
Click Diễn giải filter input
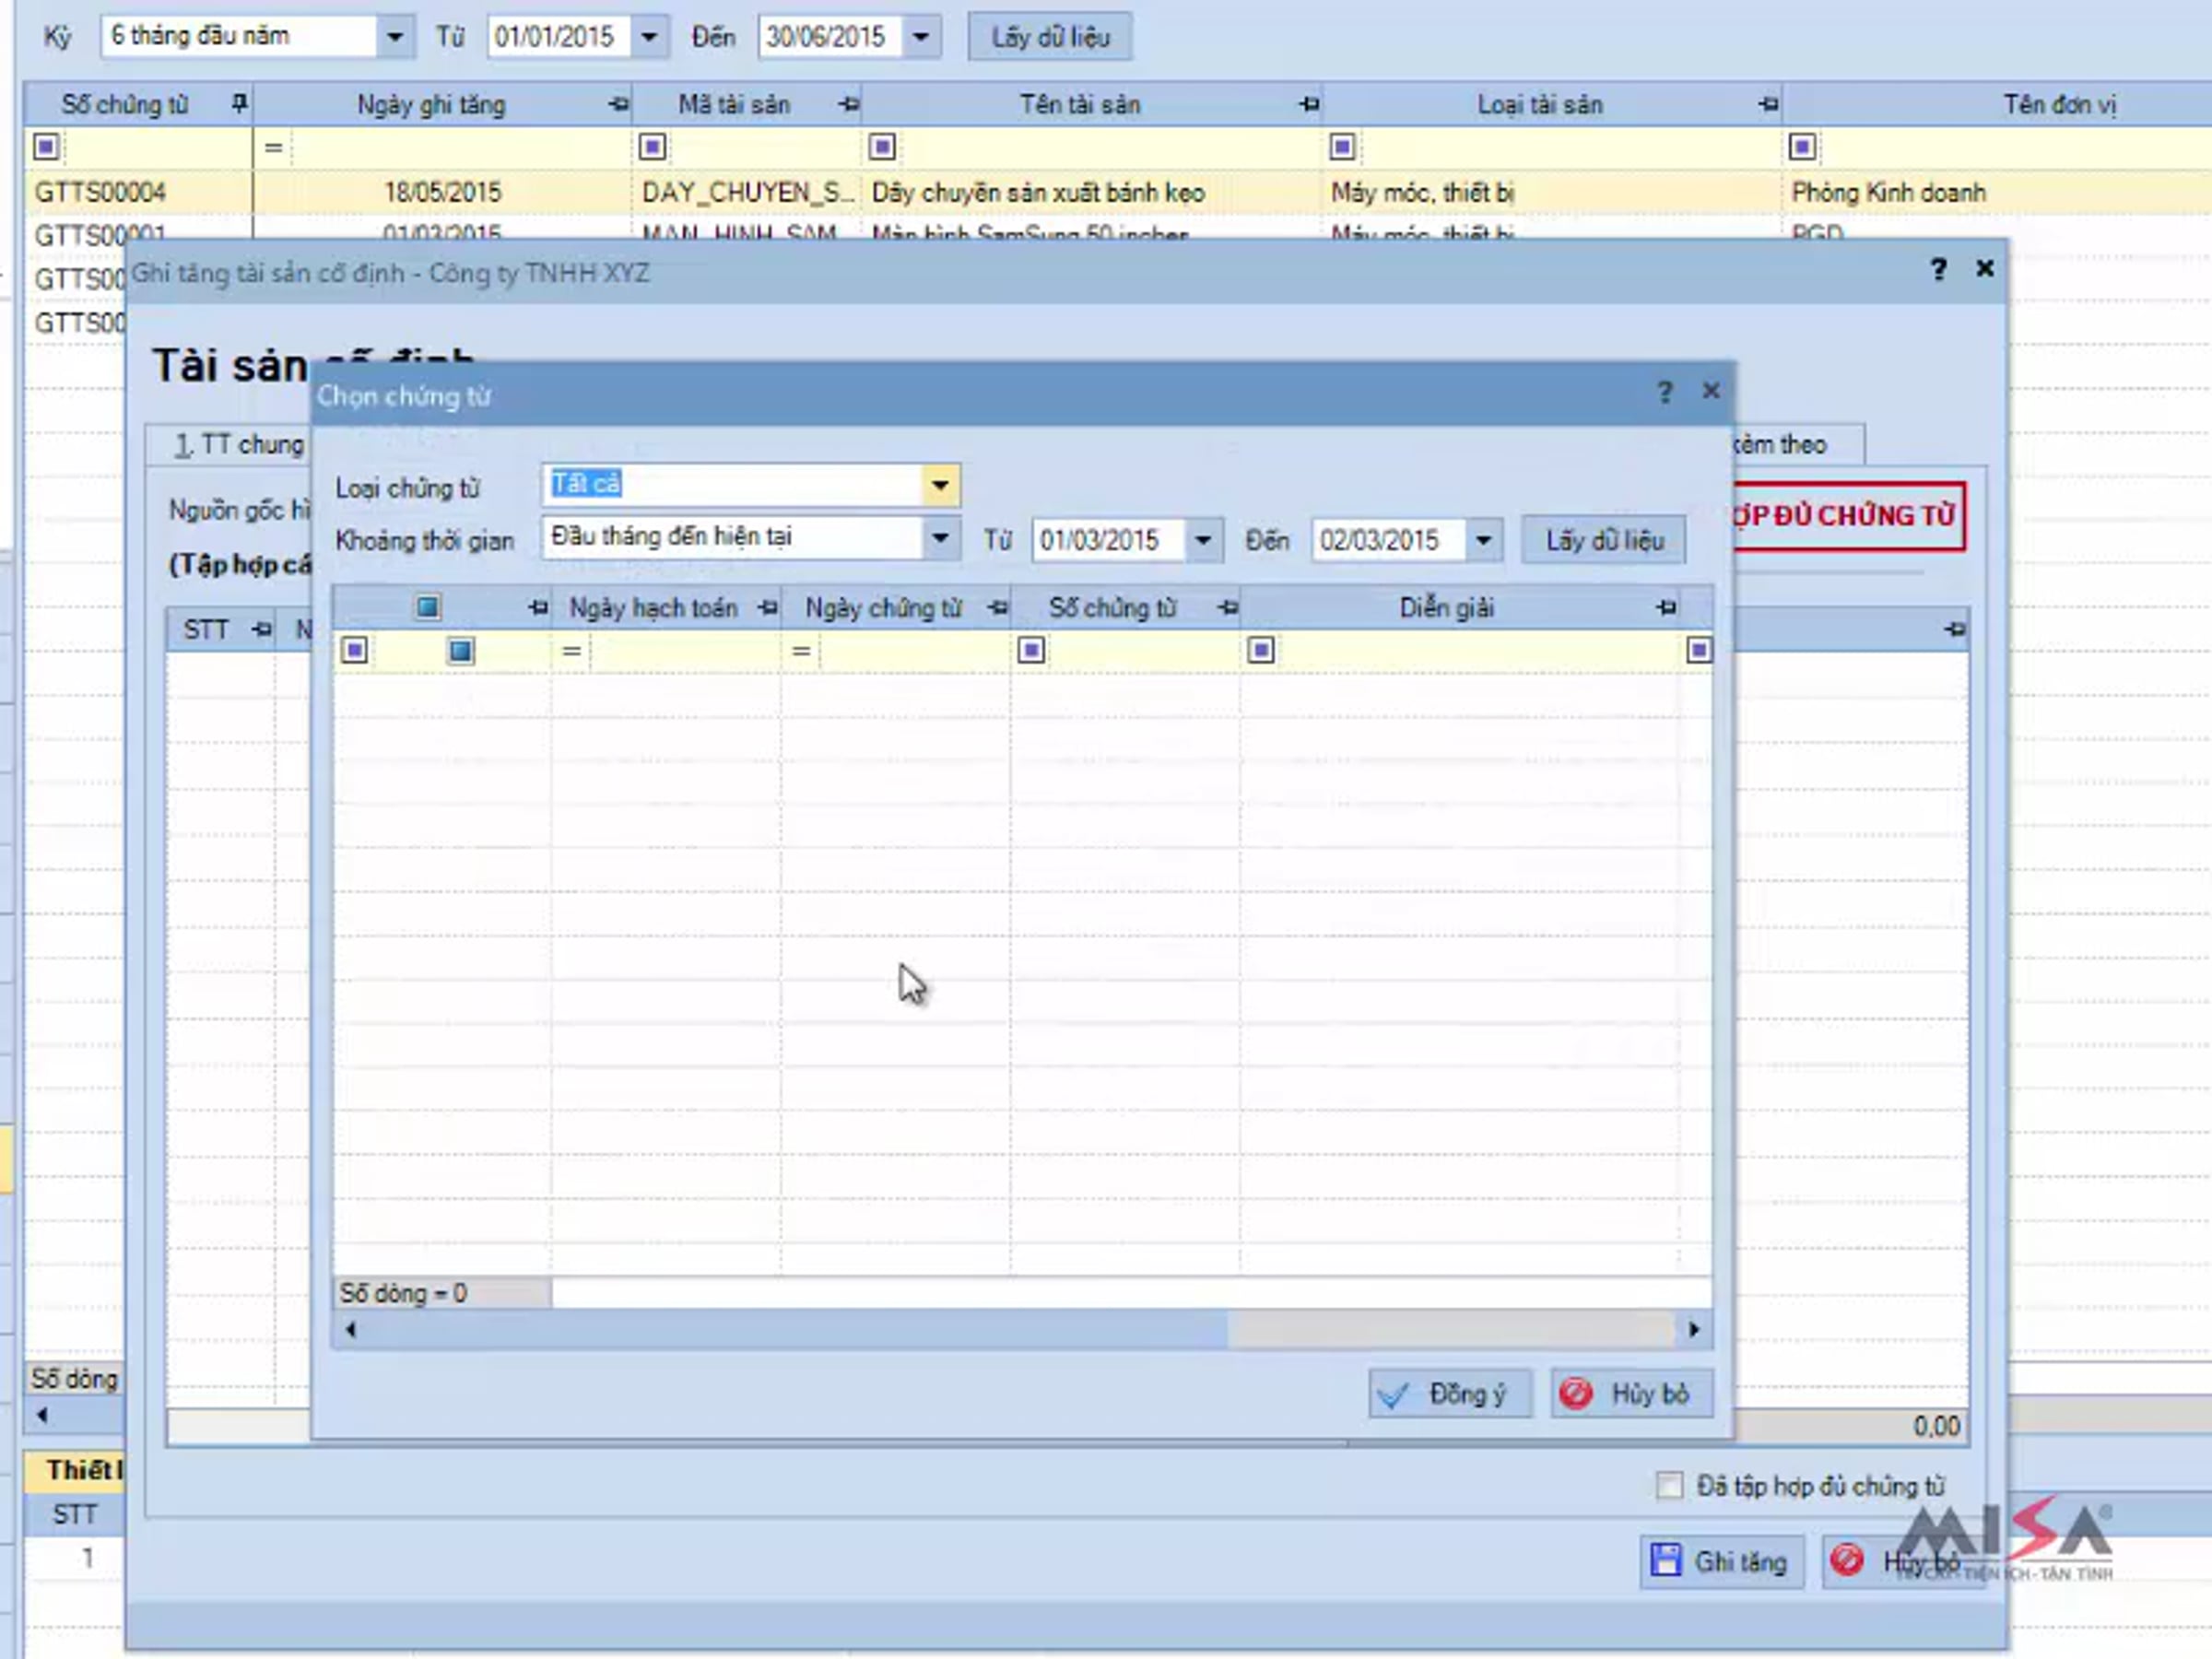tap(1478, 651)
